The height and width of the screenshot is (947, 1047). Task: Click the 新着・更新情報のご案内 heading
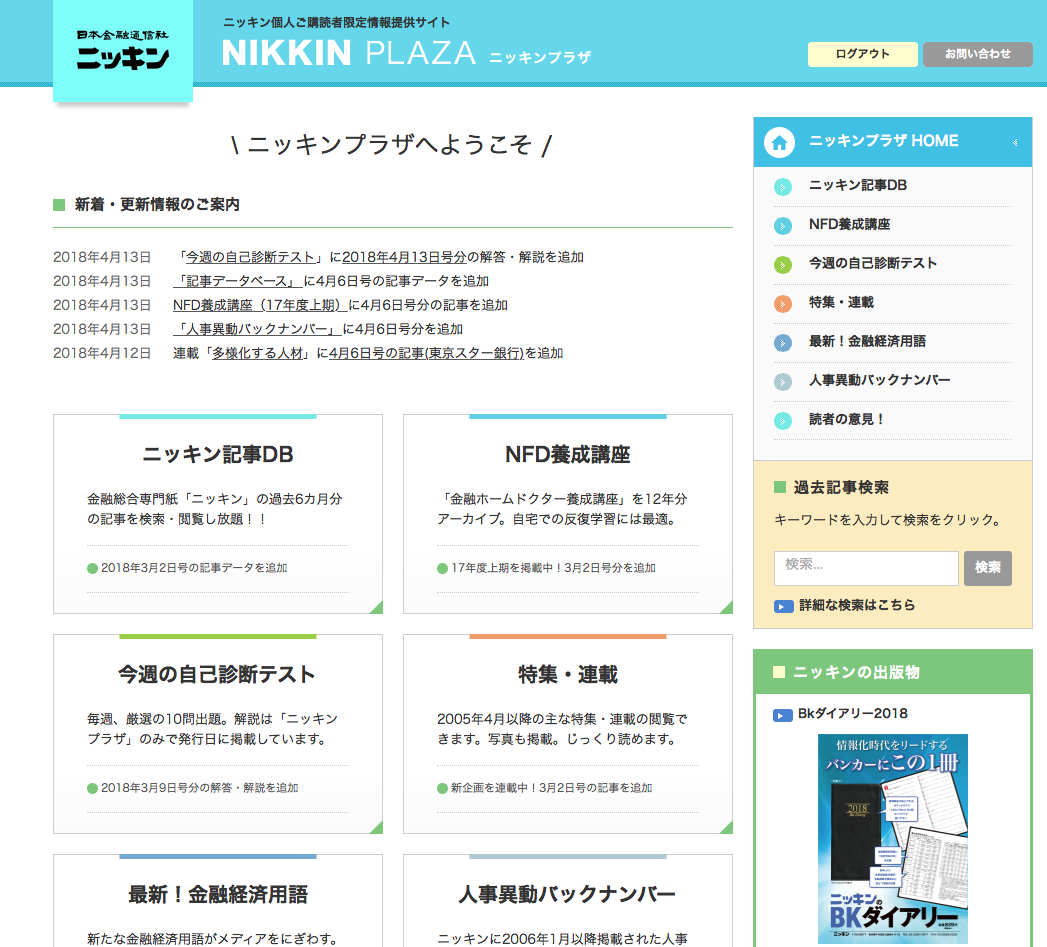point(157,204)
